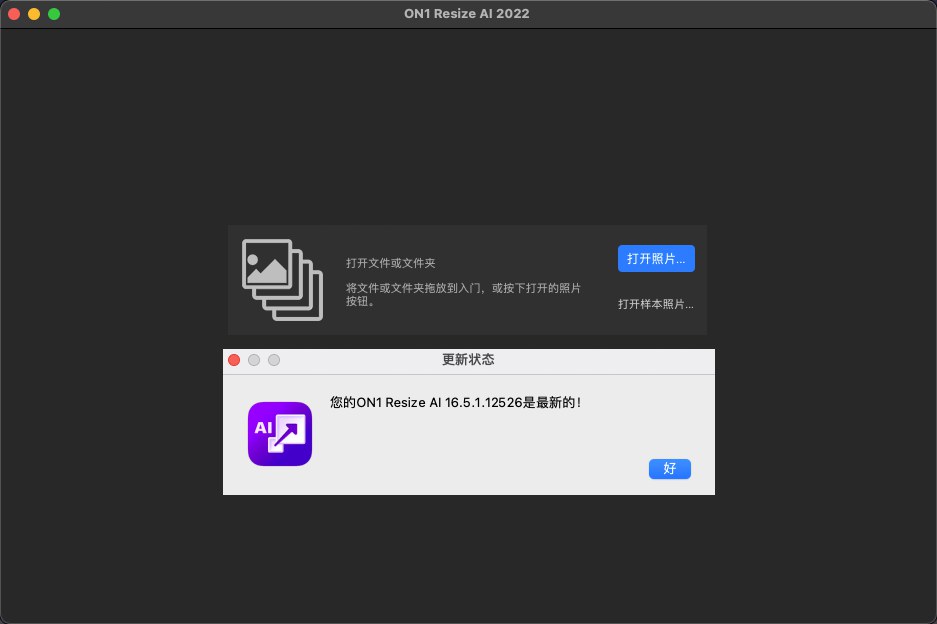Viewport: 937px width, 624px height.
Task: Click the version message 您的ON1 Resize AI 16.5.1.12526是最新的!
Action: pyautogui.click(x=455, y=402)
